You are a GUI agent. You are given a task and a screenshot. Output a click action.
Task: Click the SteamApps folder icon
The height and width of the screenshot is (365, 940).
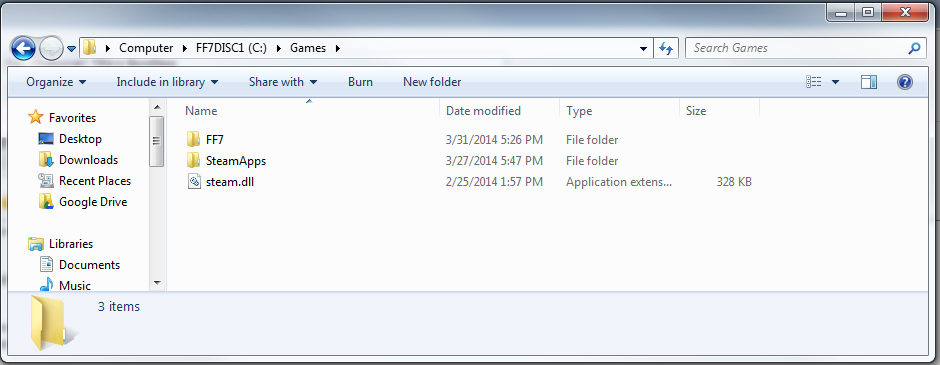click(193, 161)
